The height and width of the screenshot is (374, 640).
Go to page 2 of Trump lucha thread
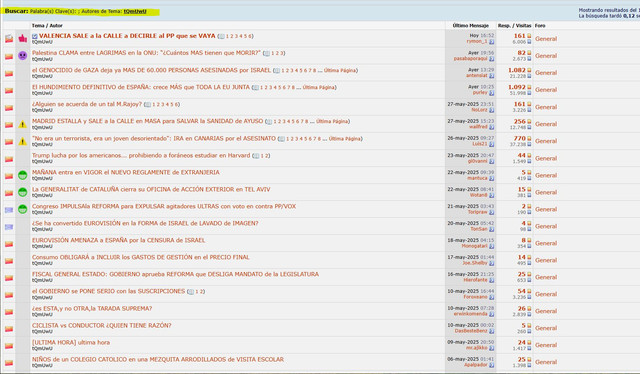point(268,156)
